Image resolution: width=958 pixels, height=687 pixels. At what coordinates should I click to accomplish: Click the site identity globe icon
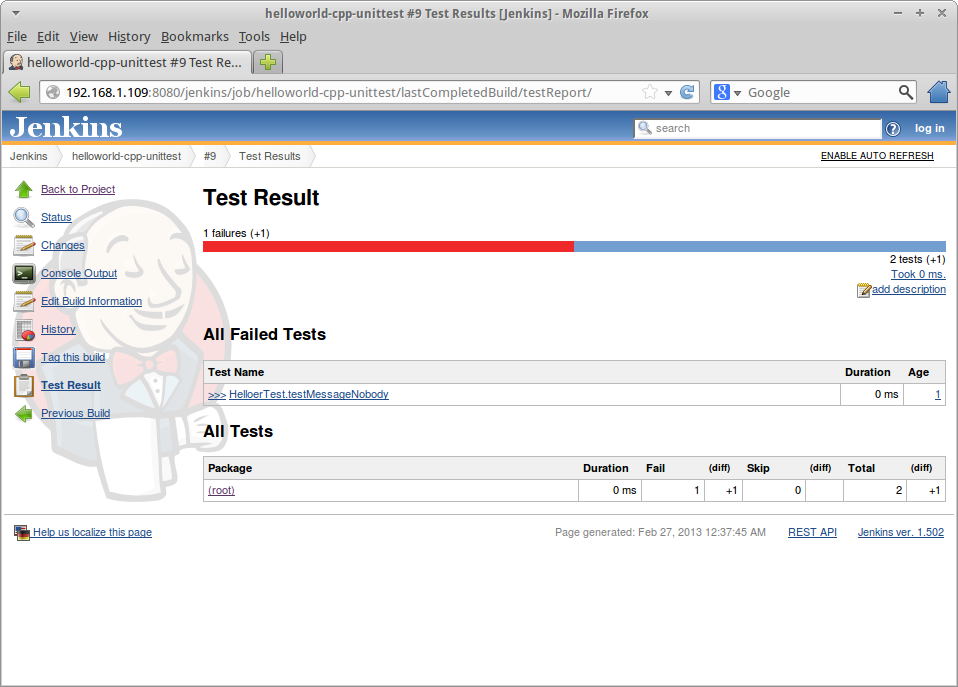click(53, 92)
